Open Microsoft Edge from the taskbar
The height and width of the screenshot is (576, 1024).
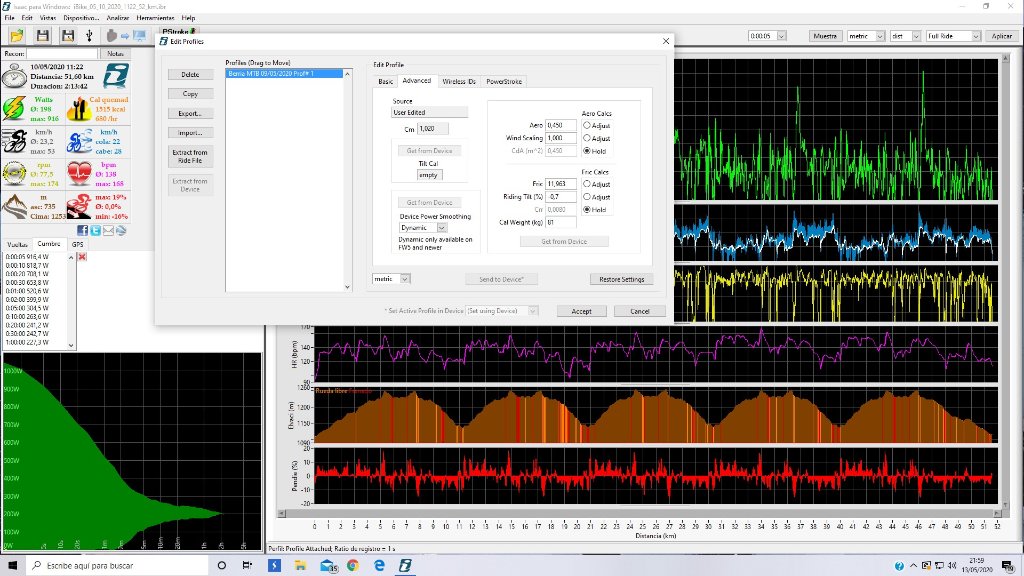click(379, 566)
